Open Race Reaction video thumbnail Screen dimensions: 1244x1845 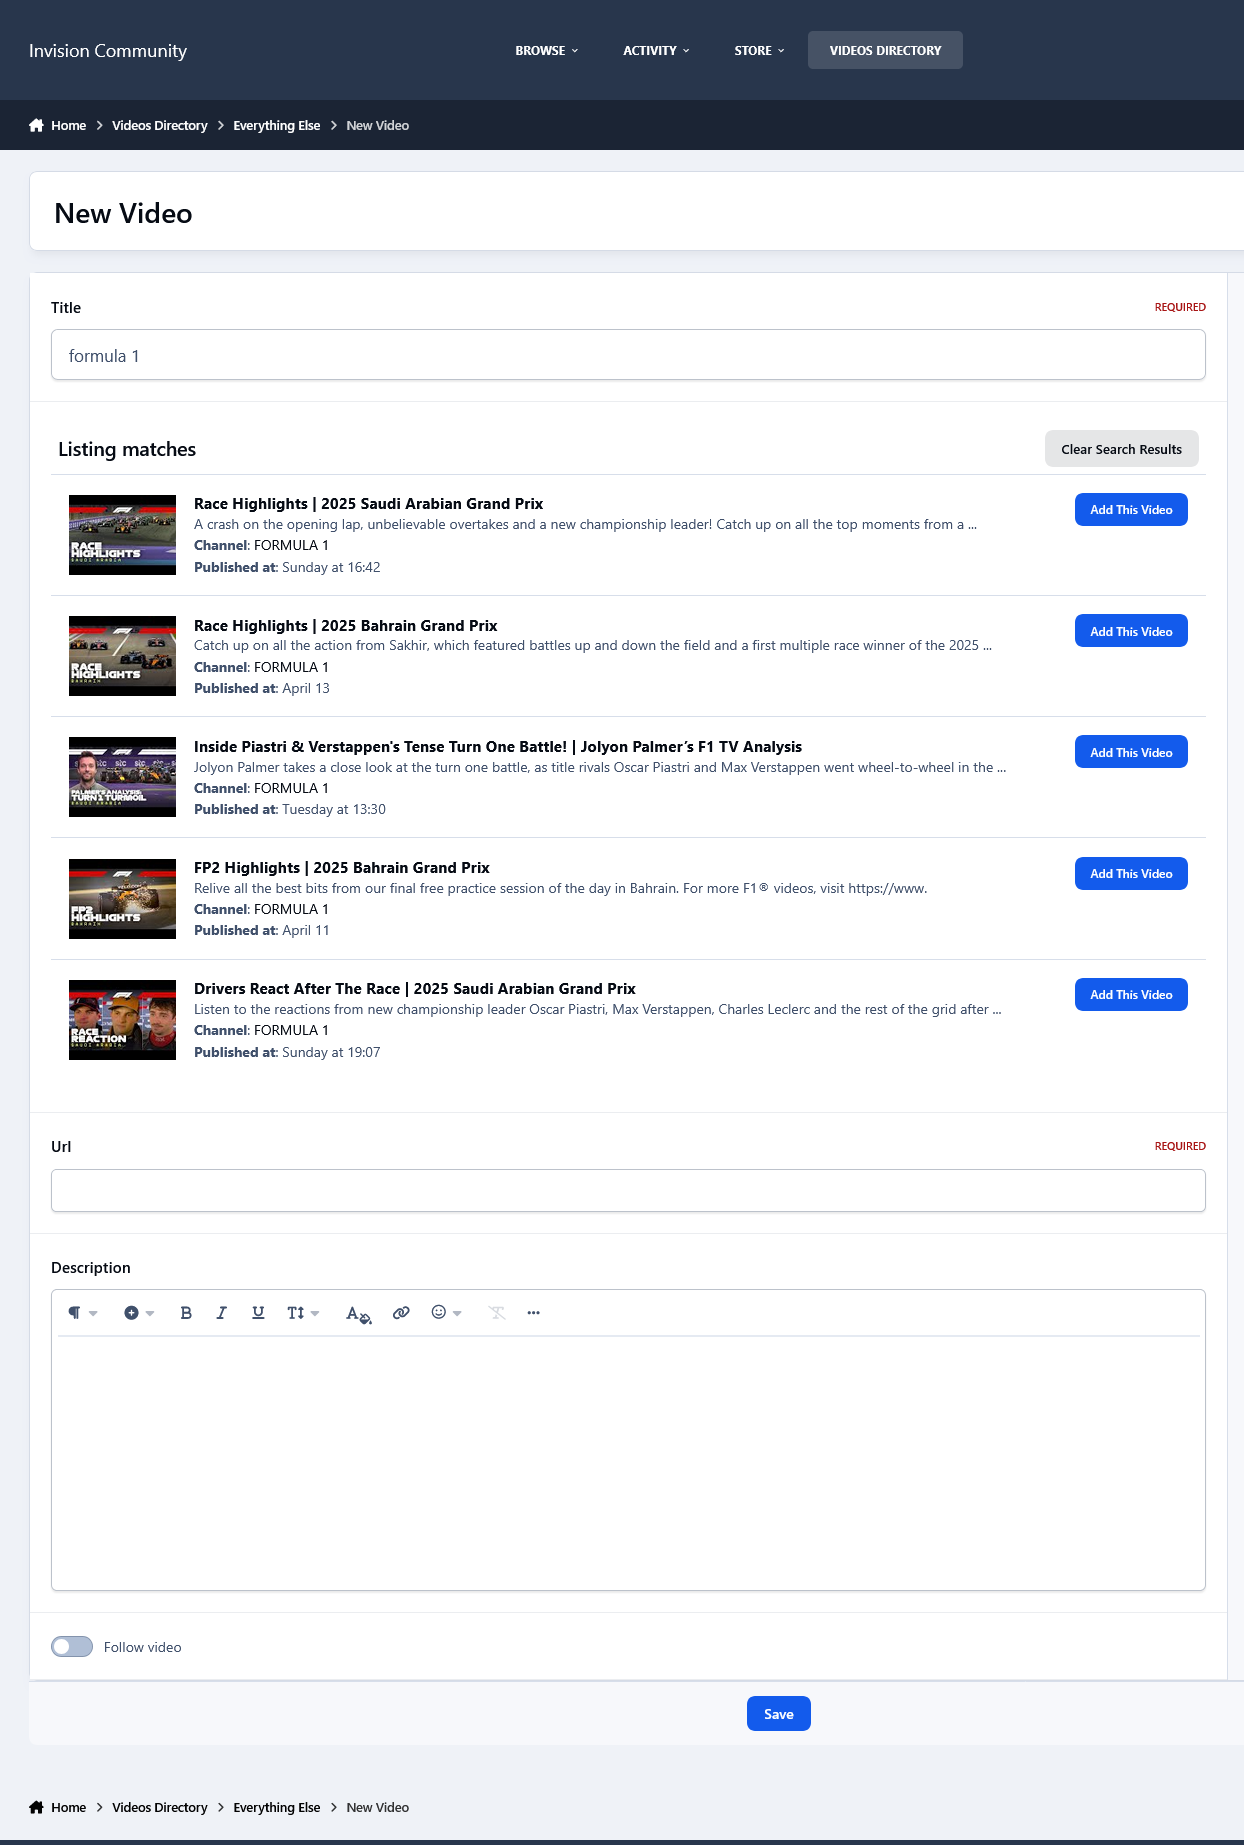[x=122, y=1020]
